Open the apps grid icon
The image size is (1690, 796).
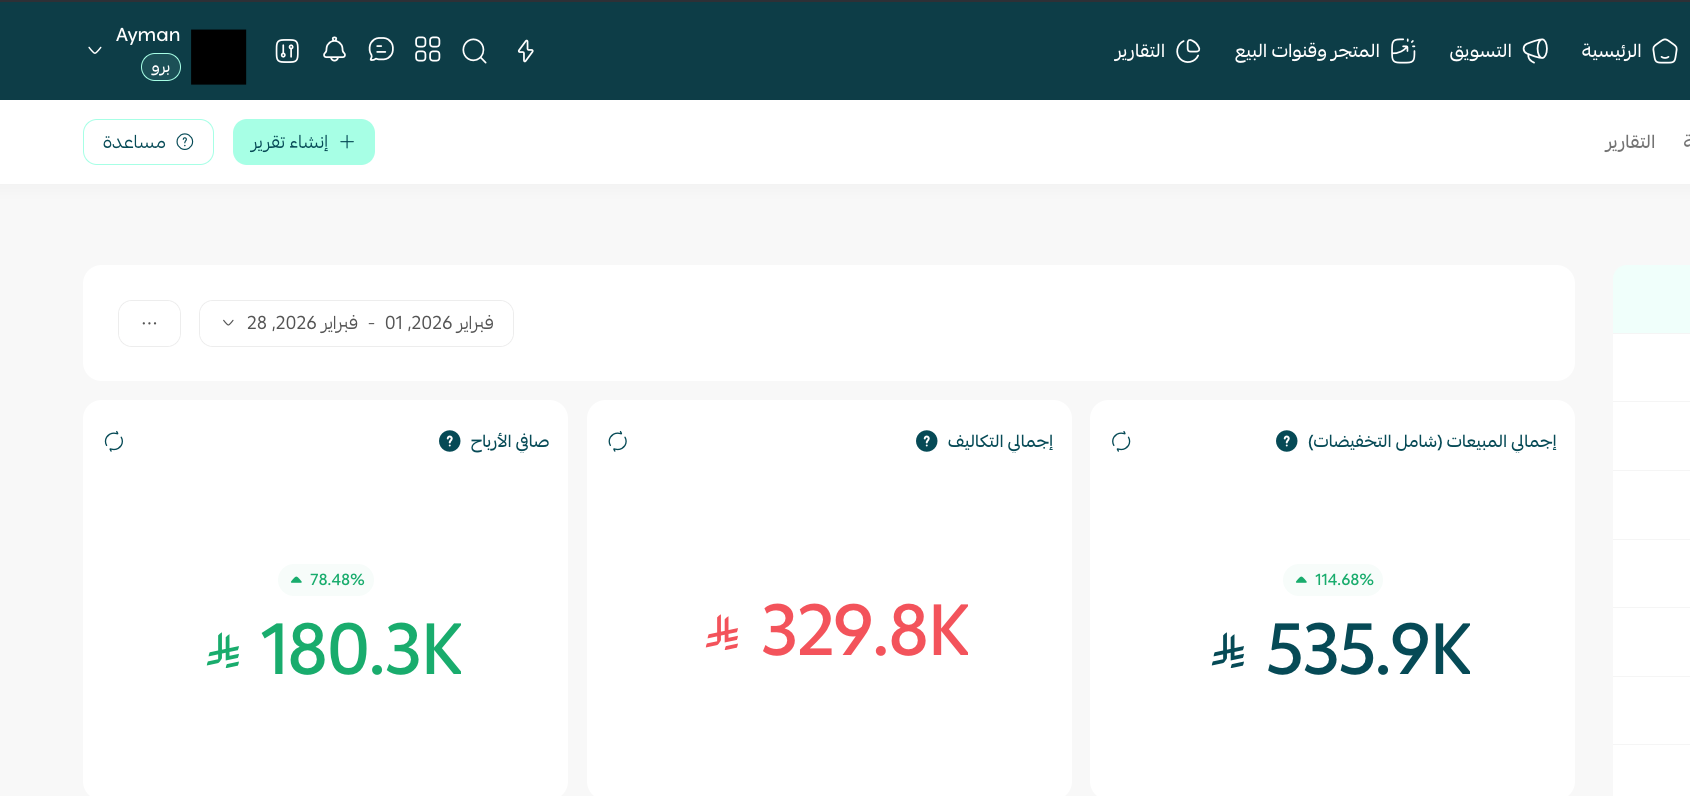click(x=428, y=50)
